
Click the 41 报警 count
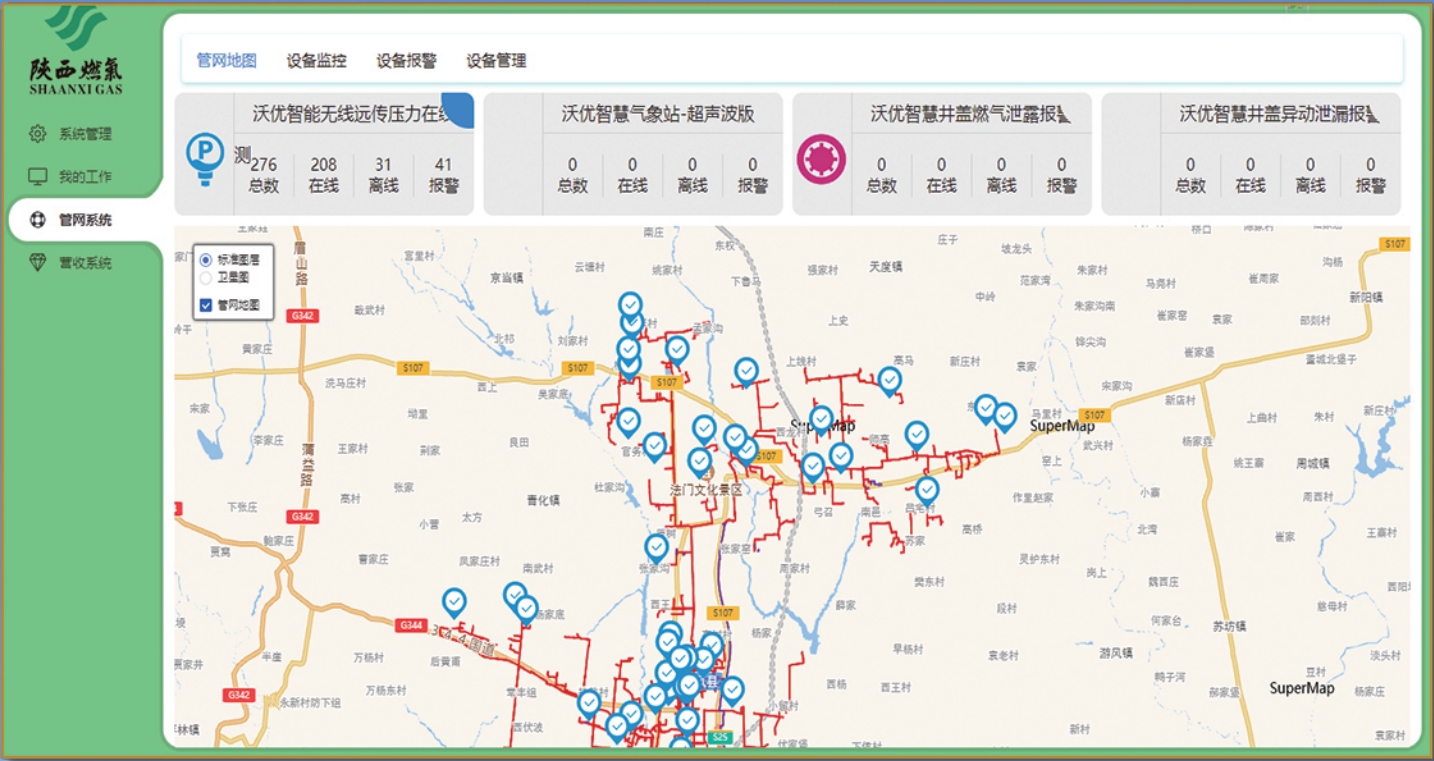tap(444, 175)
